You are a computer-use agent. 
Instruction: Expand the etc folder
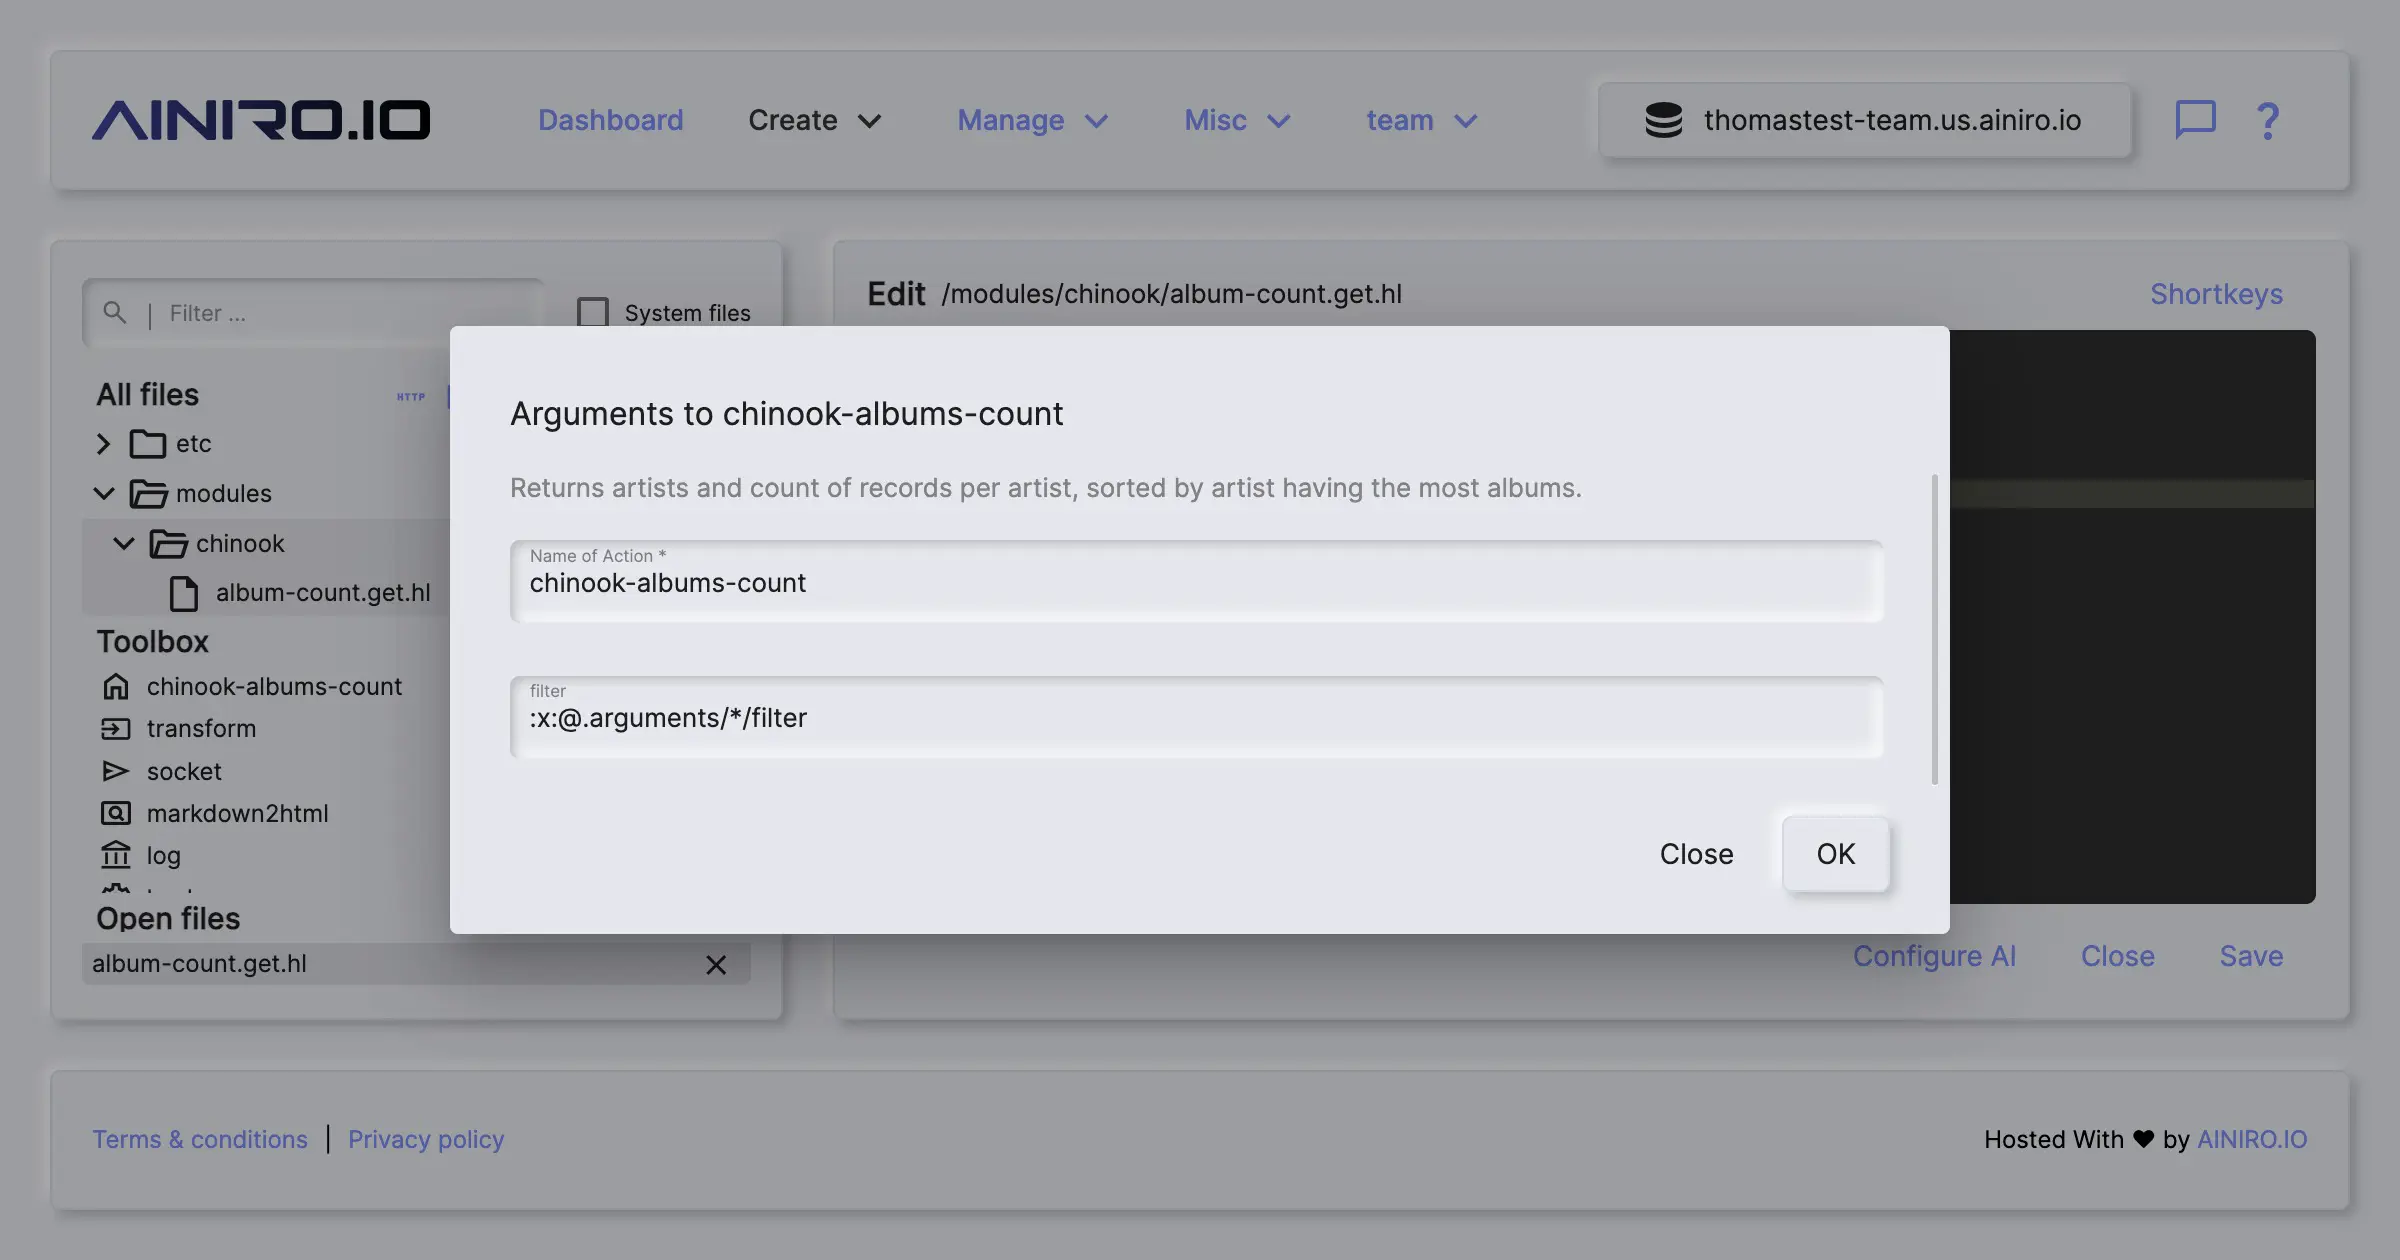pos(103,443)
